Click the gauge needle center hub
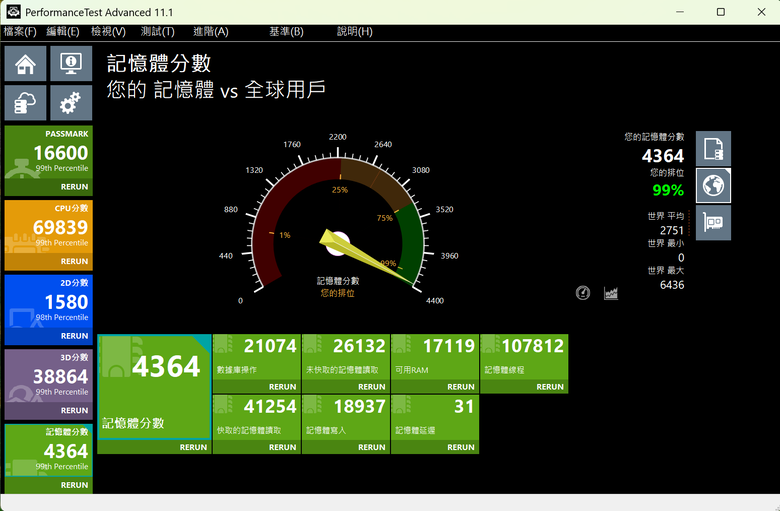 pyautogui.click(x=338, y=244)
